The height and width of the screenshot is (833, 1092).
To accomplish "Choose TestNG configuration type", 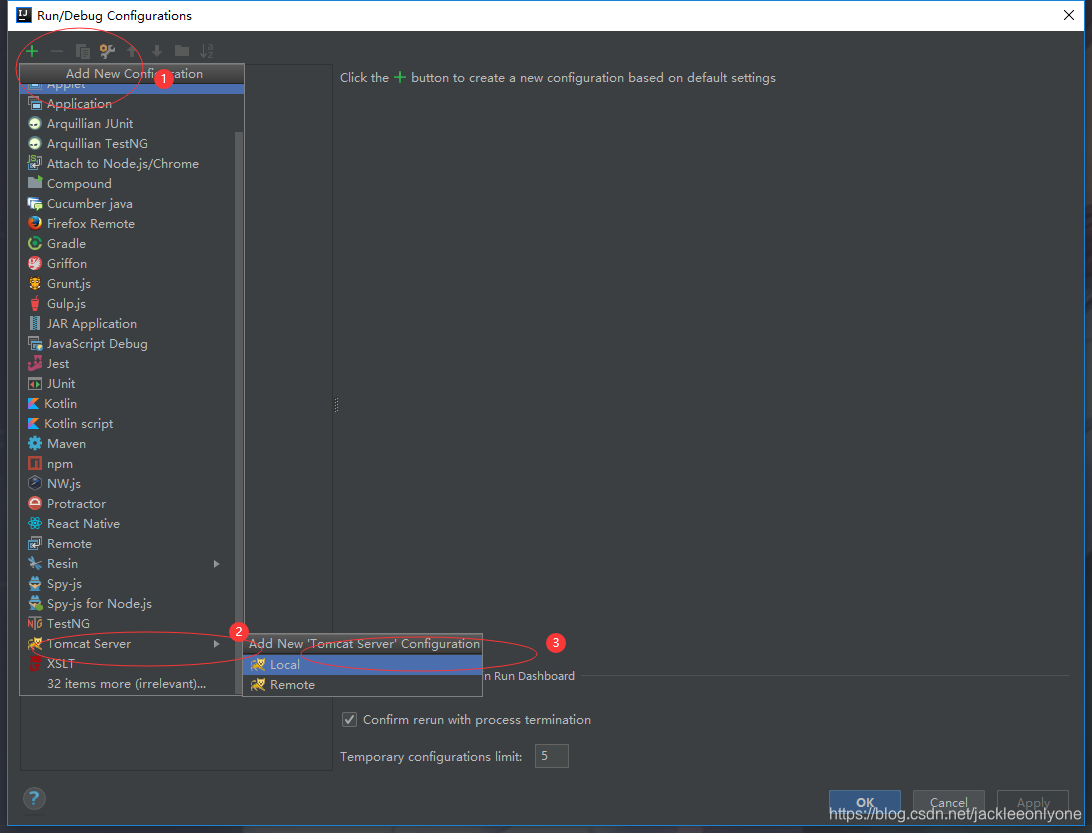I will coord(128,624).
